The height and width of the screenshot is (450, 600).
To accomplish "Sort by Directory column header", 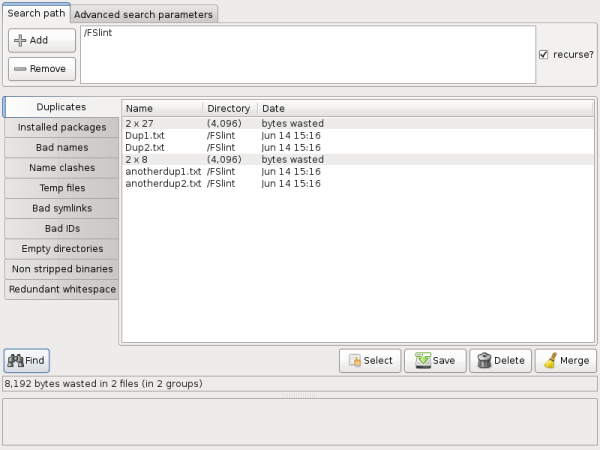I will click(x=228, y=108).
